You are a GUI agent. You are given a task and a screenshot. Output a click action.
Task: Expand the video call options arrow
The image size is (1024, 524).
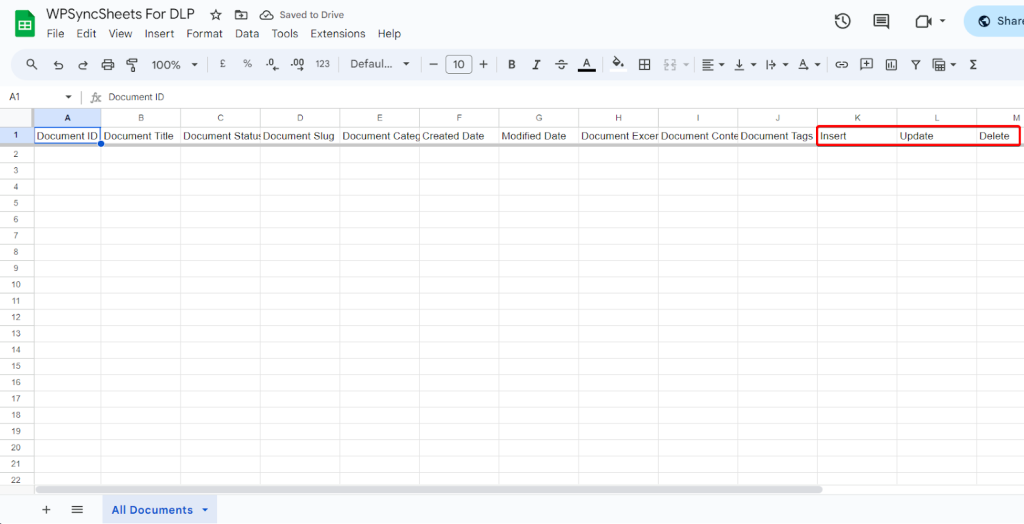942,22
